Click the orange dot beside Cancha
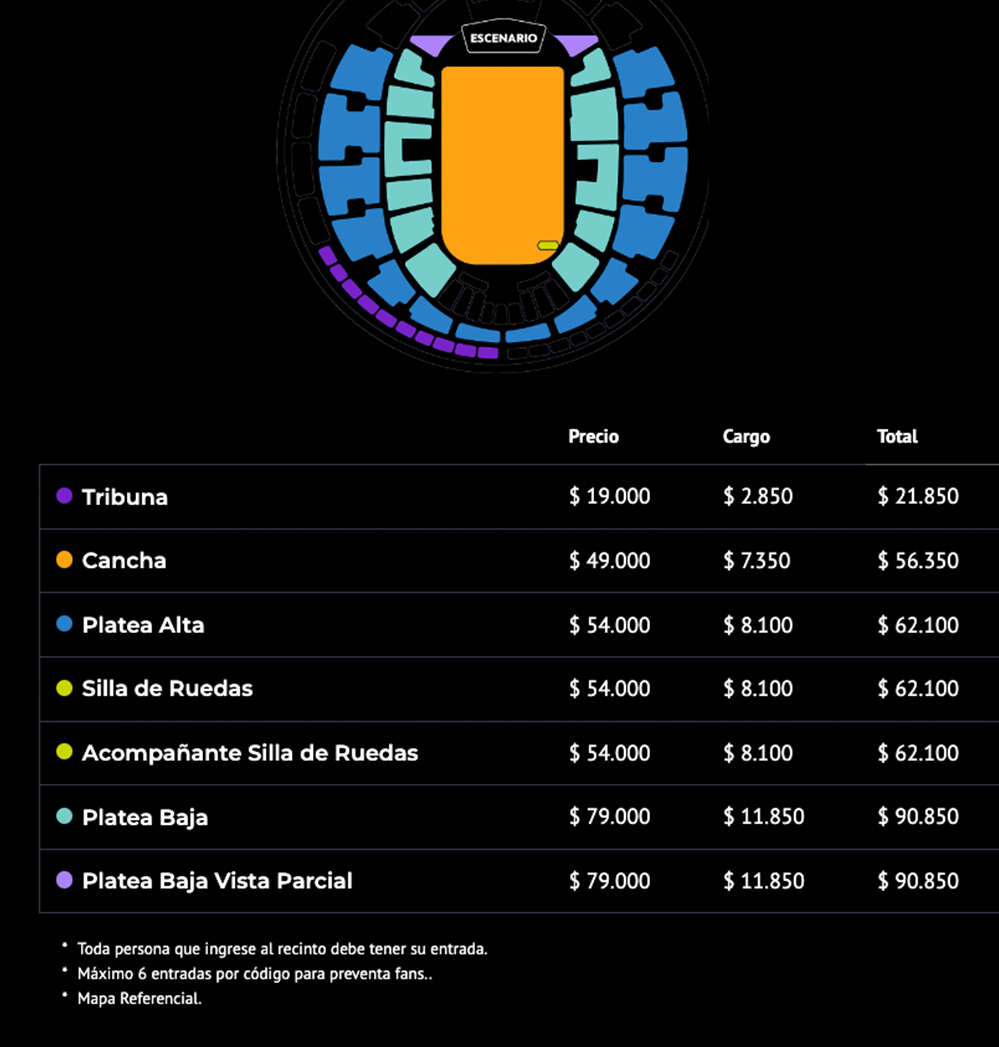The height and width of the screenshot is (1047, 999). click(65, 560)
